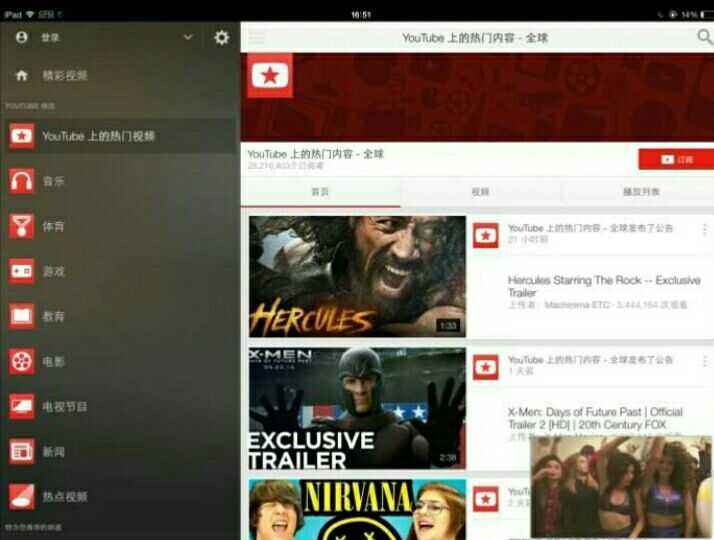Open 'X-Men: Days of Future Past' title
Screen dimensions: 714x540
point(595,418)
